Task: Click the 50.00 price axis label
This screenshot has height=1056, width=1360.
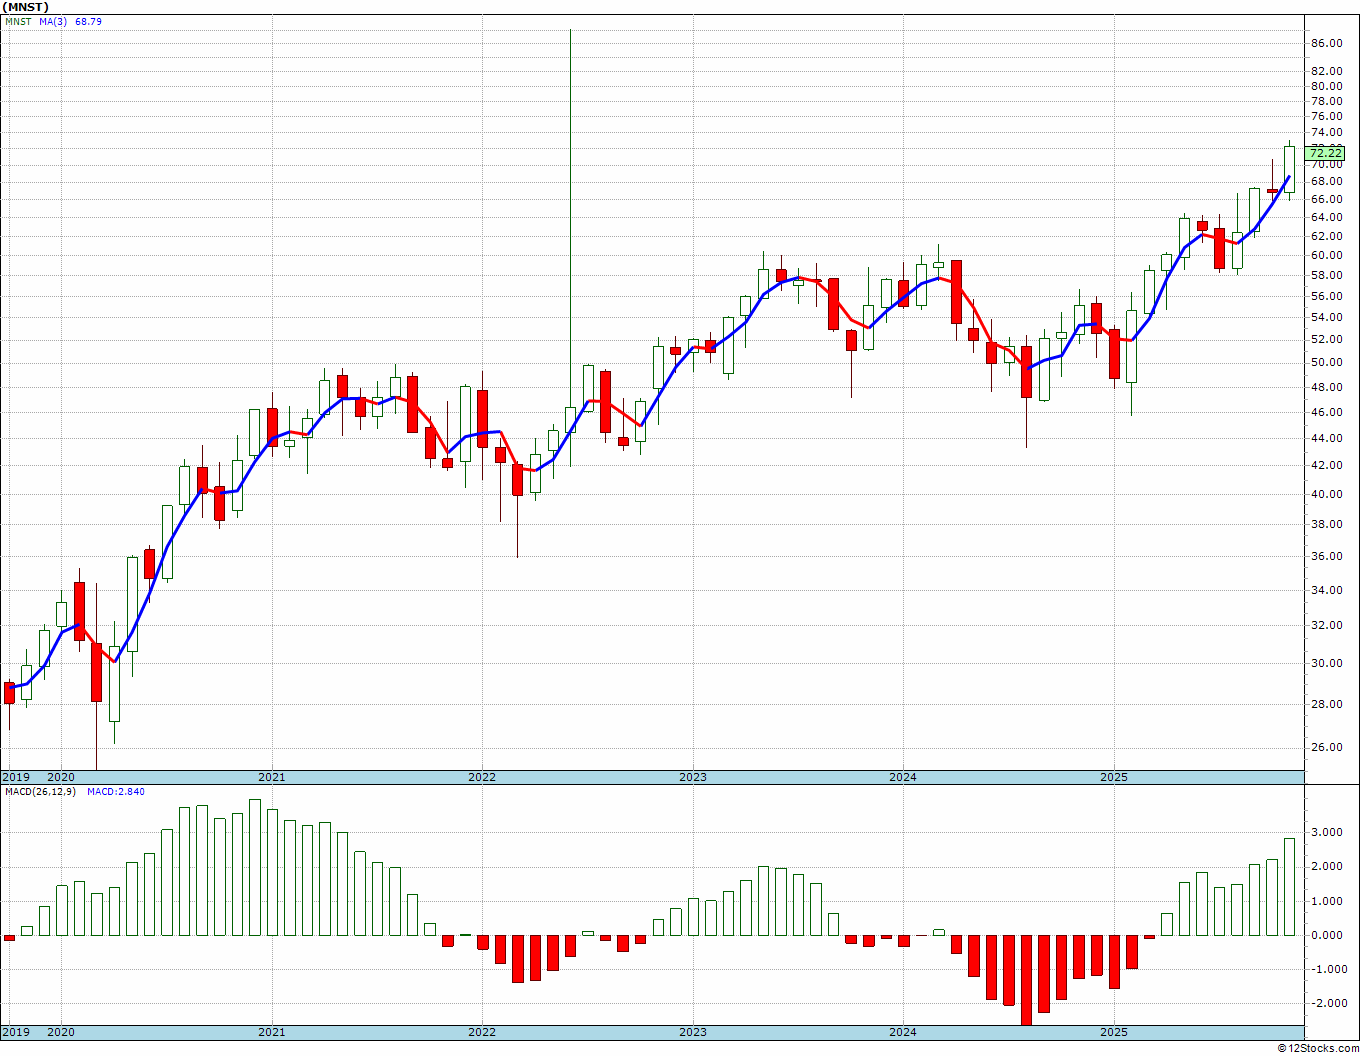Action: coord(1326,362)
